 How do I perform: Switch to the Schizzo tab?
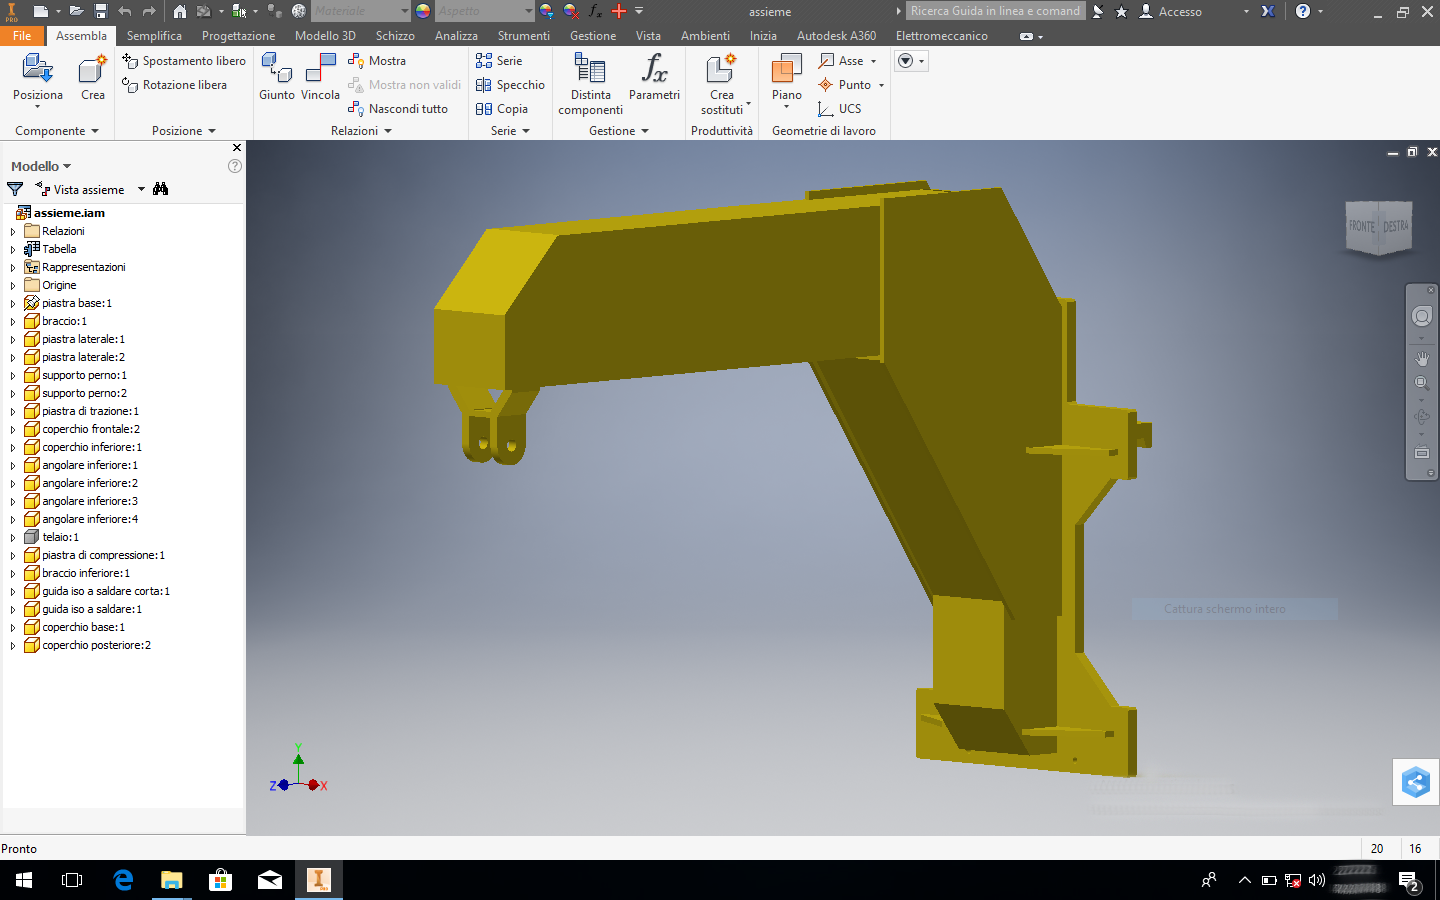395,35
